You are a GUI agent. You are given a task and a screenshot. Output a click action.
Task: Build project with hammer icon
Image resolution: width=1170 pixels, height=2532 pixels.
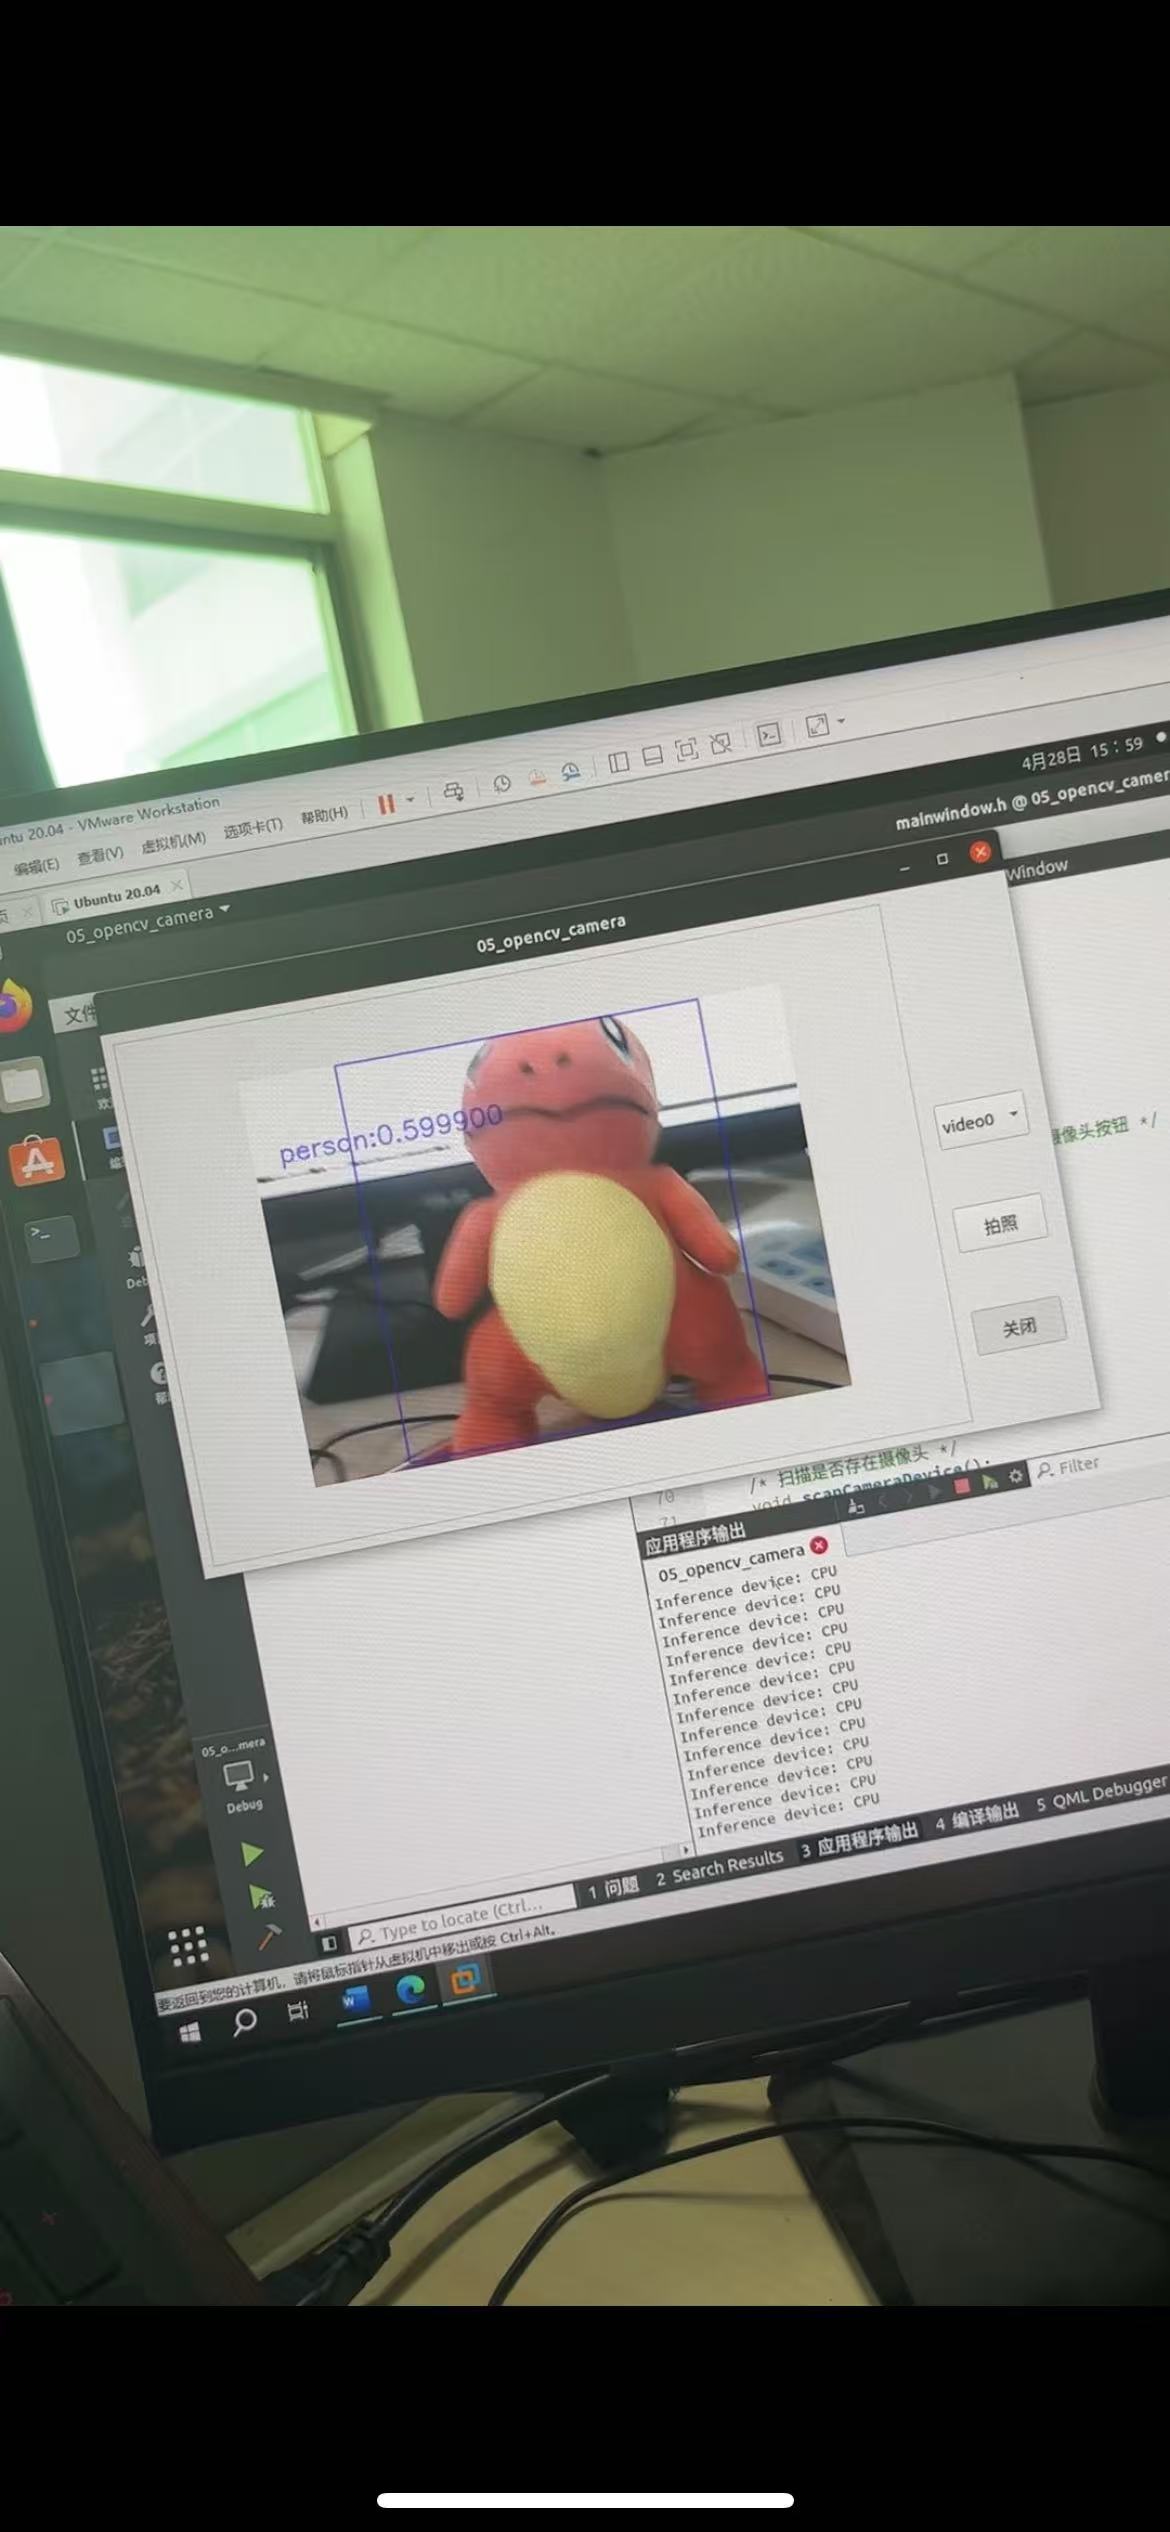pyautogui.click(x=269, y=1936)
